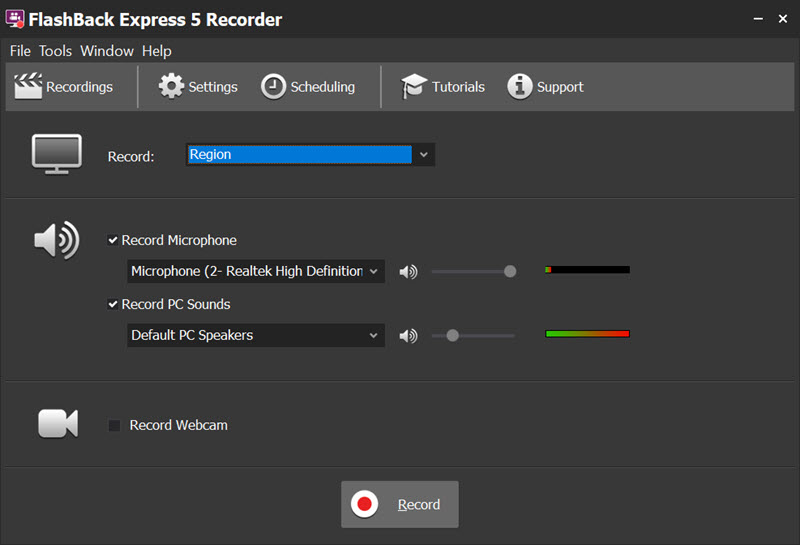This screenshot has height=545, width=800.
Task: Click the Support info icon
Action: tap(520, 86)
